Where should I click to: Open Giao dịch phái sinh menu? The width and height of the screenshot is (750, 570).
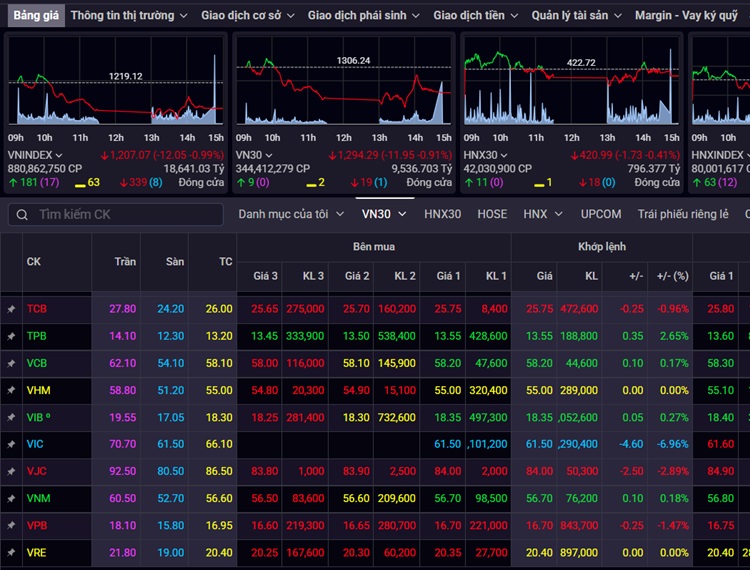(364, 16)
